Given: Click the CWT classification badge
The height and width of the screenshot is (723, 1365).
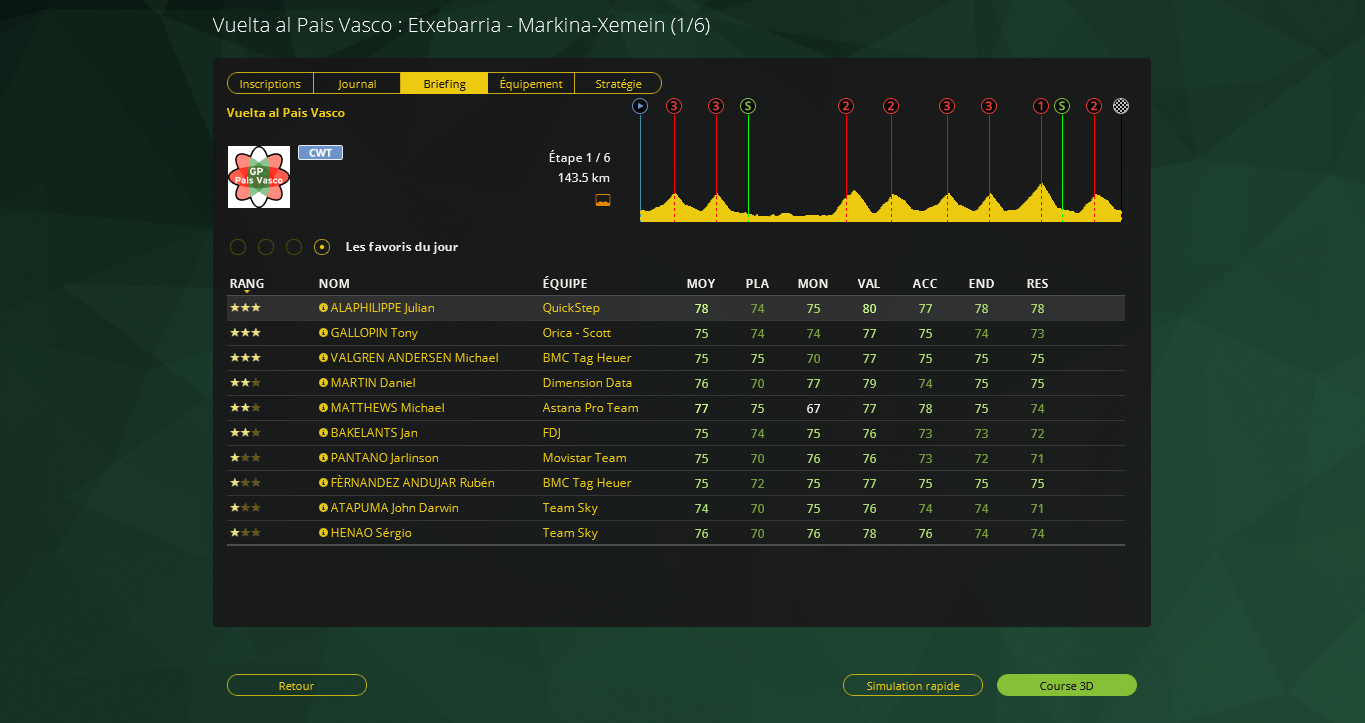Looking at the screenshot, I should (321, 153).
